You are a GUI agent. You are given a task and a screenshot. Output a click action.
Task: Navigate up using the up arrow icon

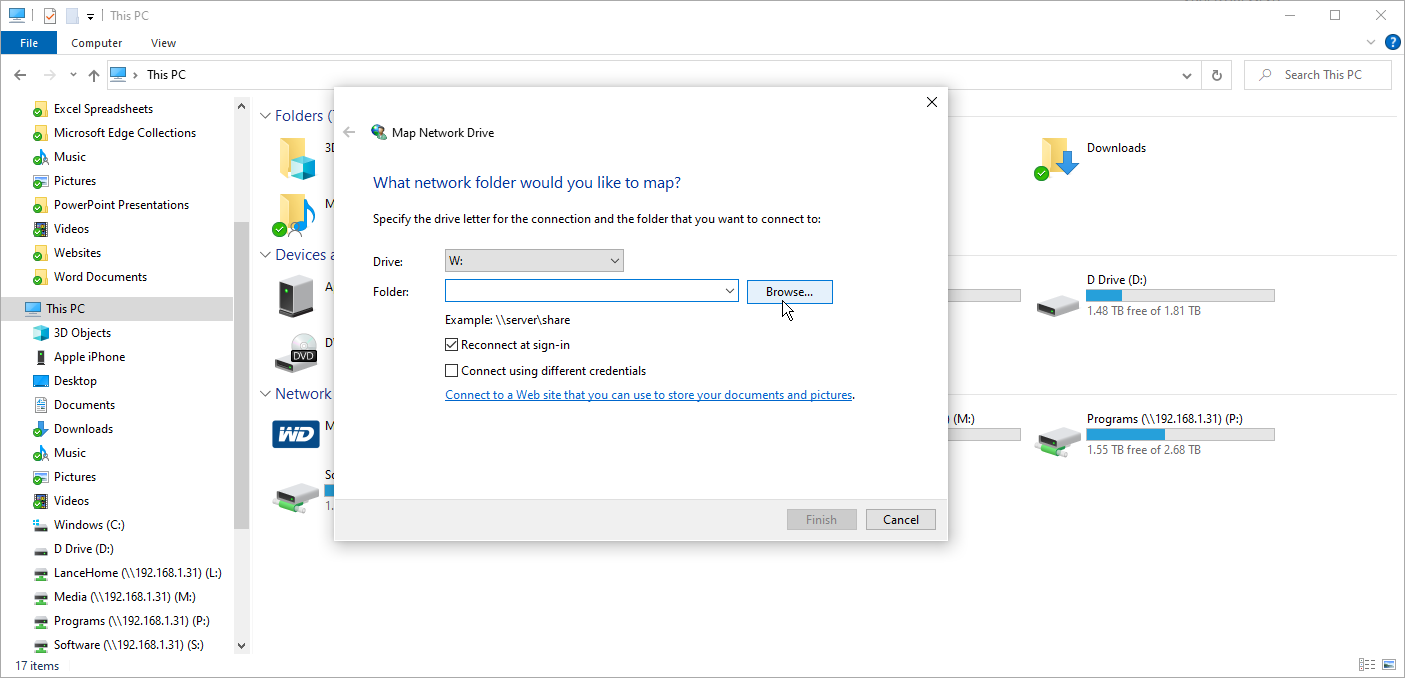click(93, 74)
